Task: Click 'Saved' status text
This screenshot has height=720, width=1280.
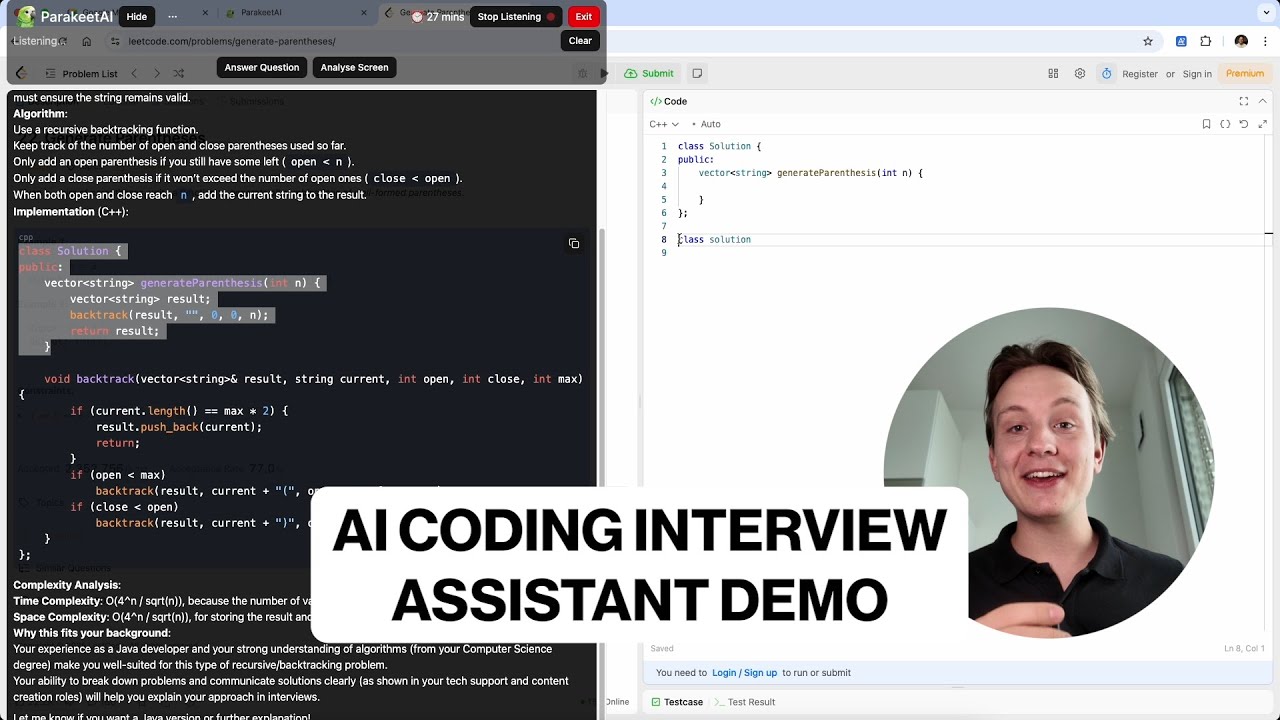Action: [x=662, y=649]
